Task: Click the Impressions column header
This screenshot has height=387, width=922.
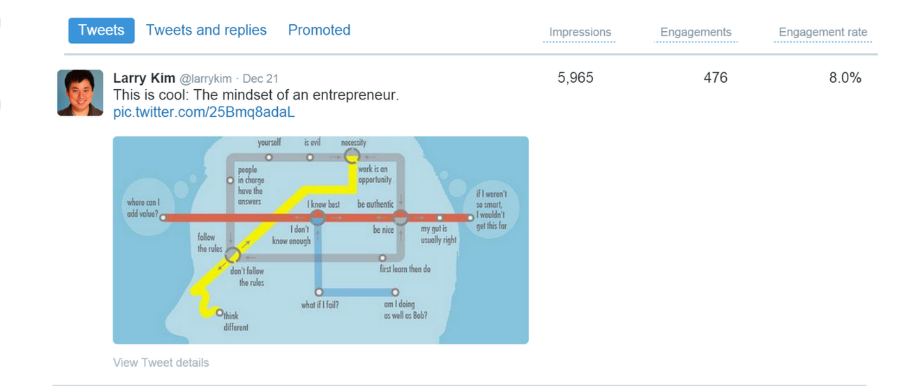Action: (x=580, y=32)
